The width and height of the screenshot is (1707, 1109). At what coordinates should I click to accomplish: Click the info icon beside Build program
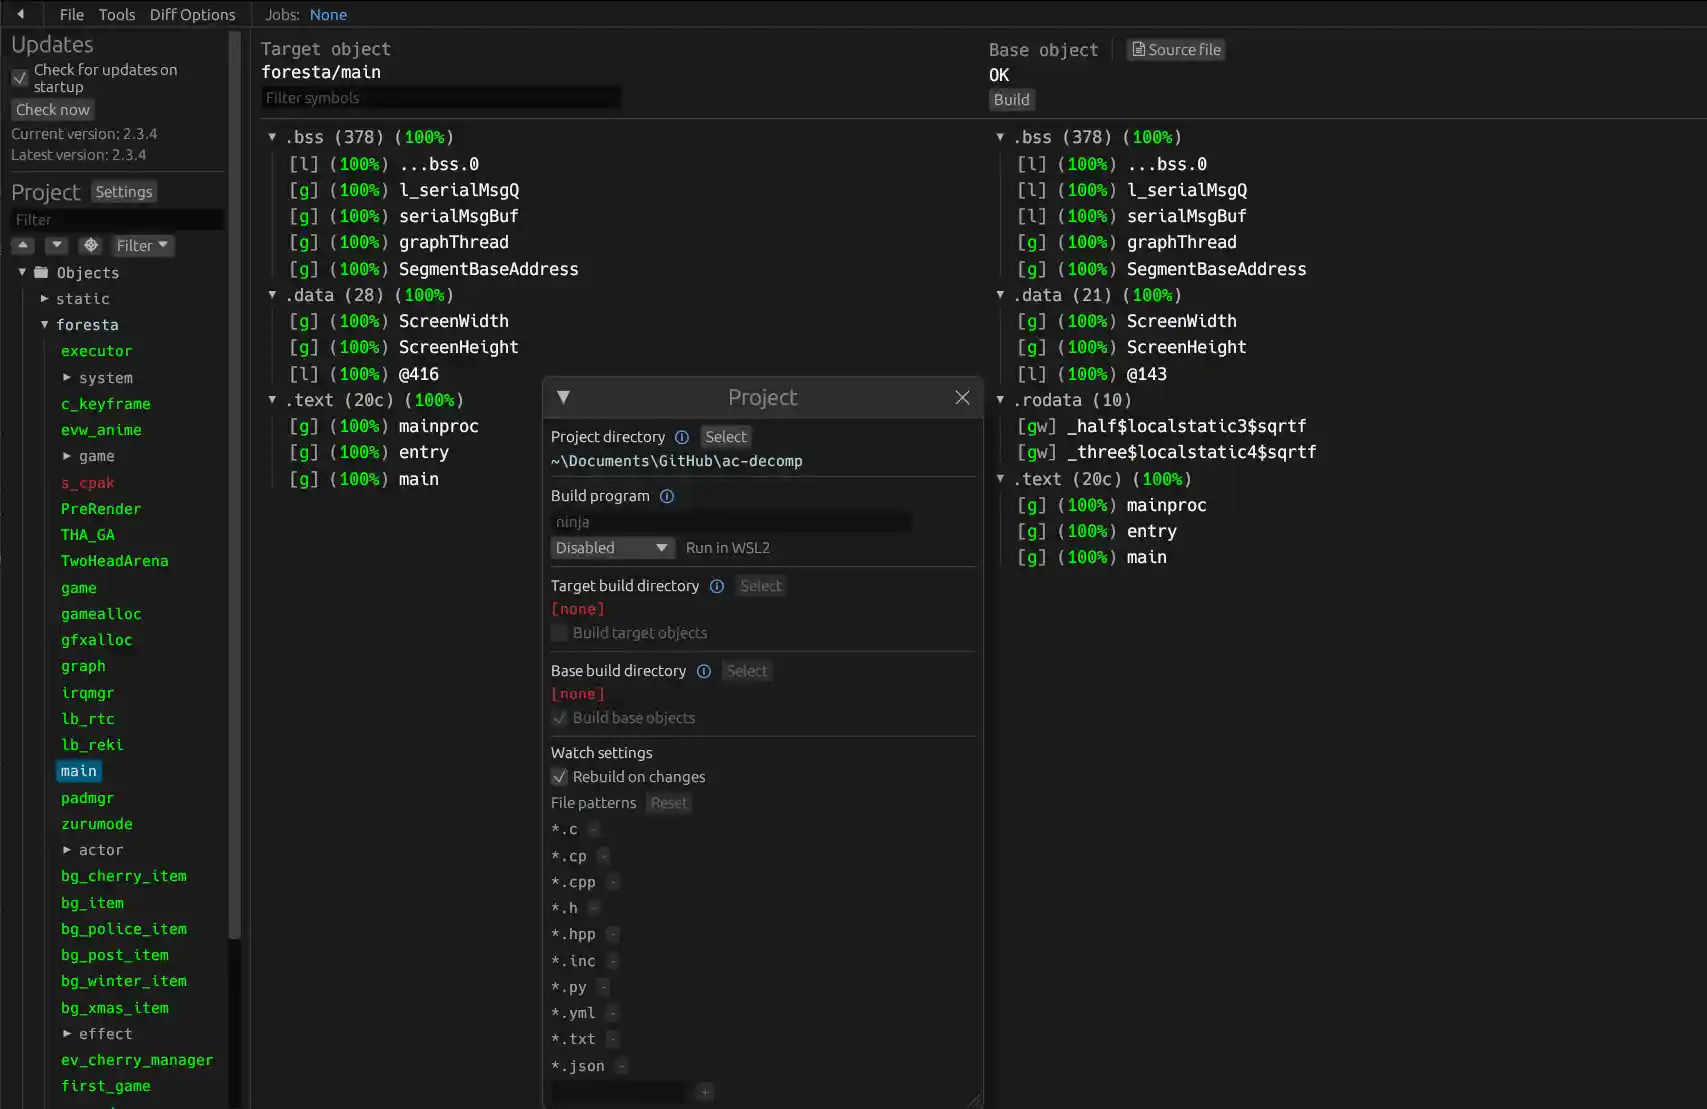tap(667, 496)
